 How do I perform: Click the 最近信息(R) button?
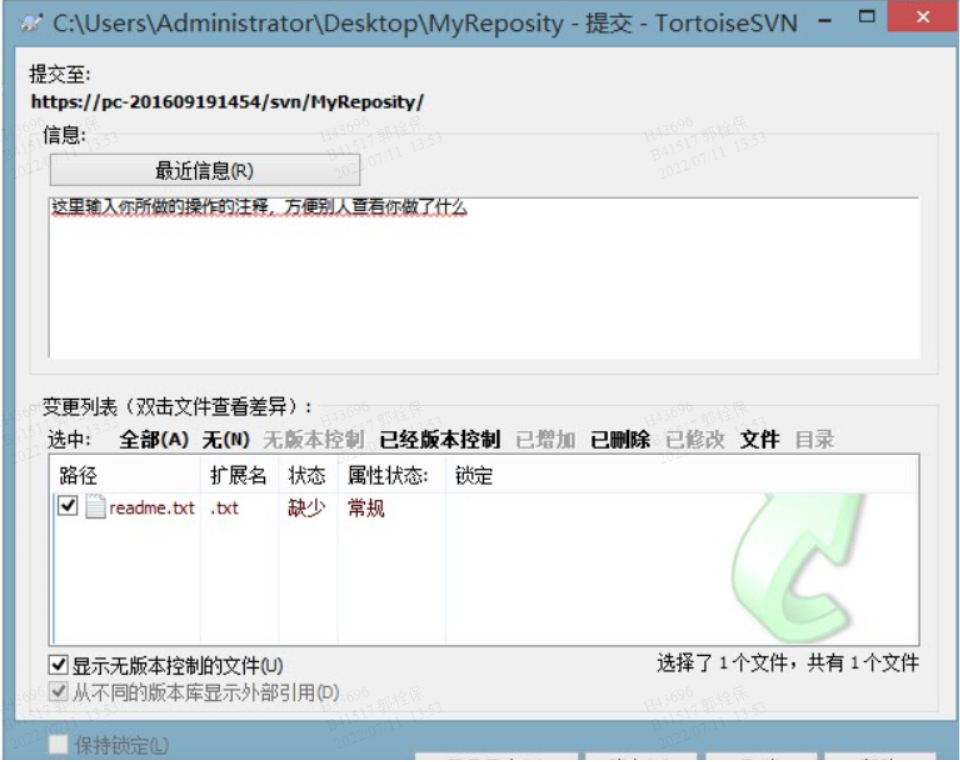click(x=204, y=170)
